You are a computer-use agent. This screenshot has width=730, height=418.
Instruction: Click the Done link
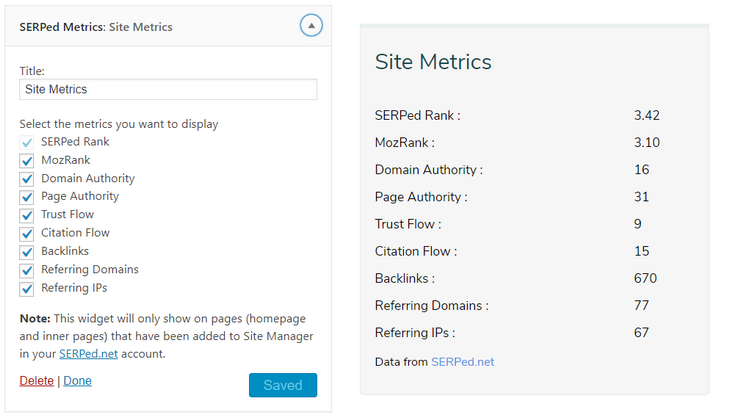(x=77, y=381)
